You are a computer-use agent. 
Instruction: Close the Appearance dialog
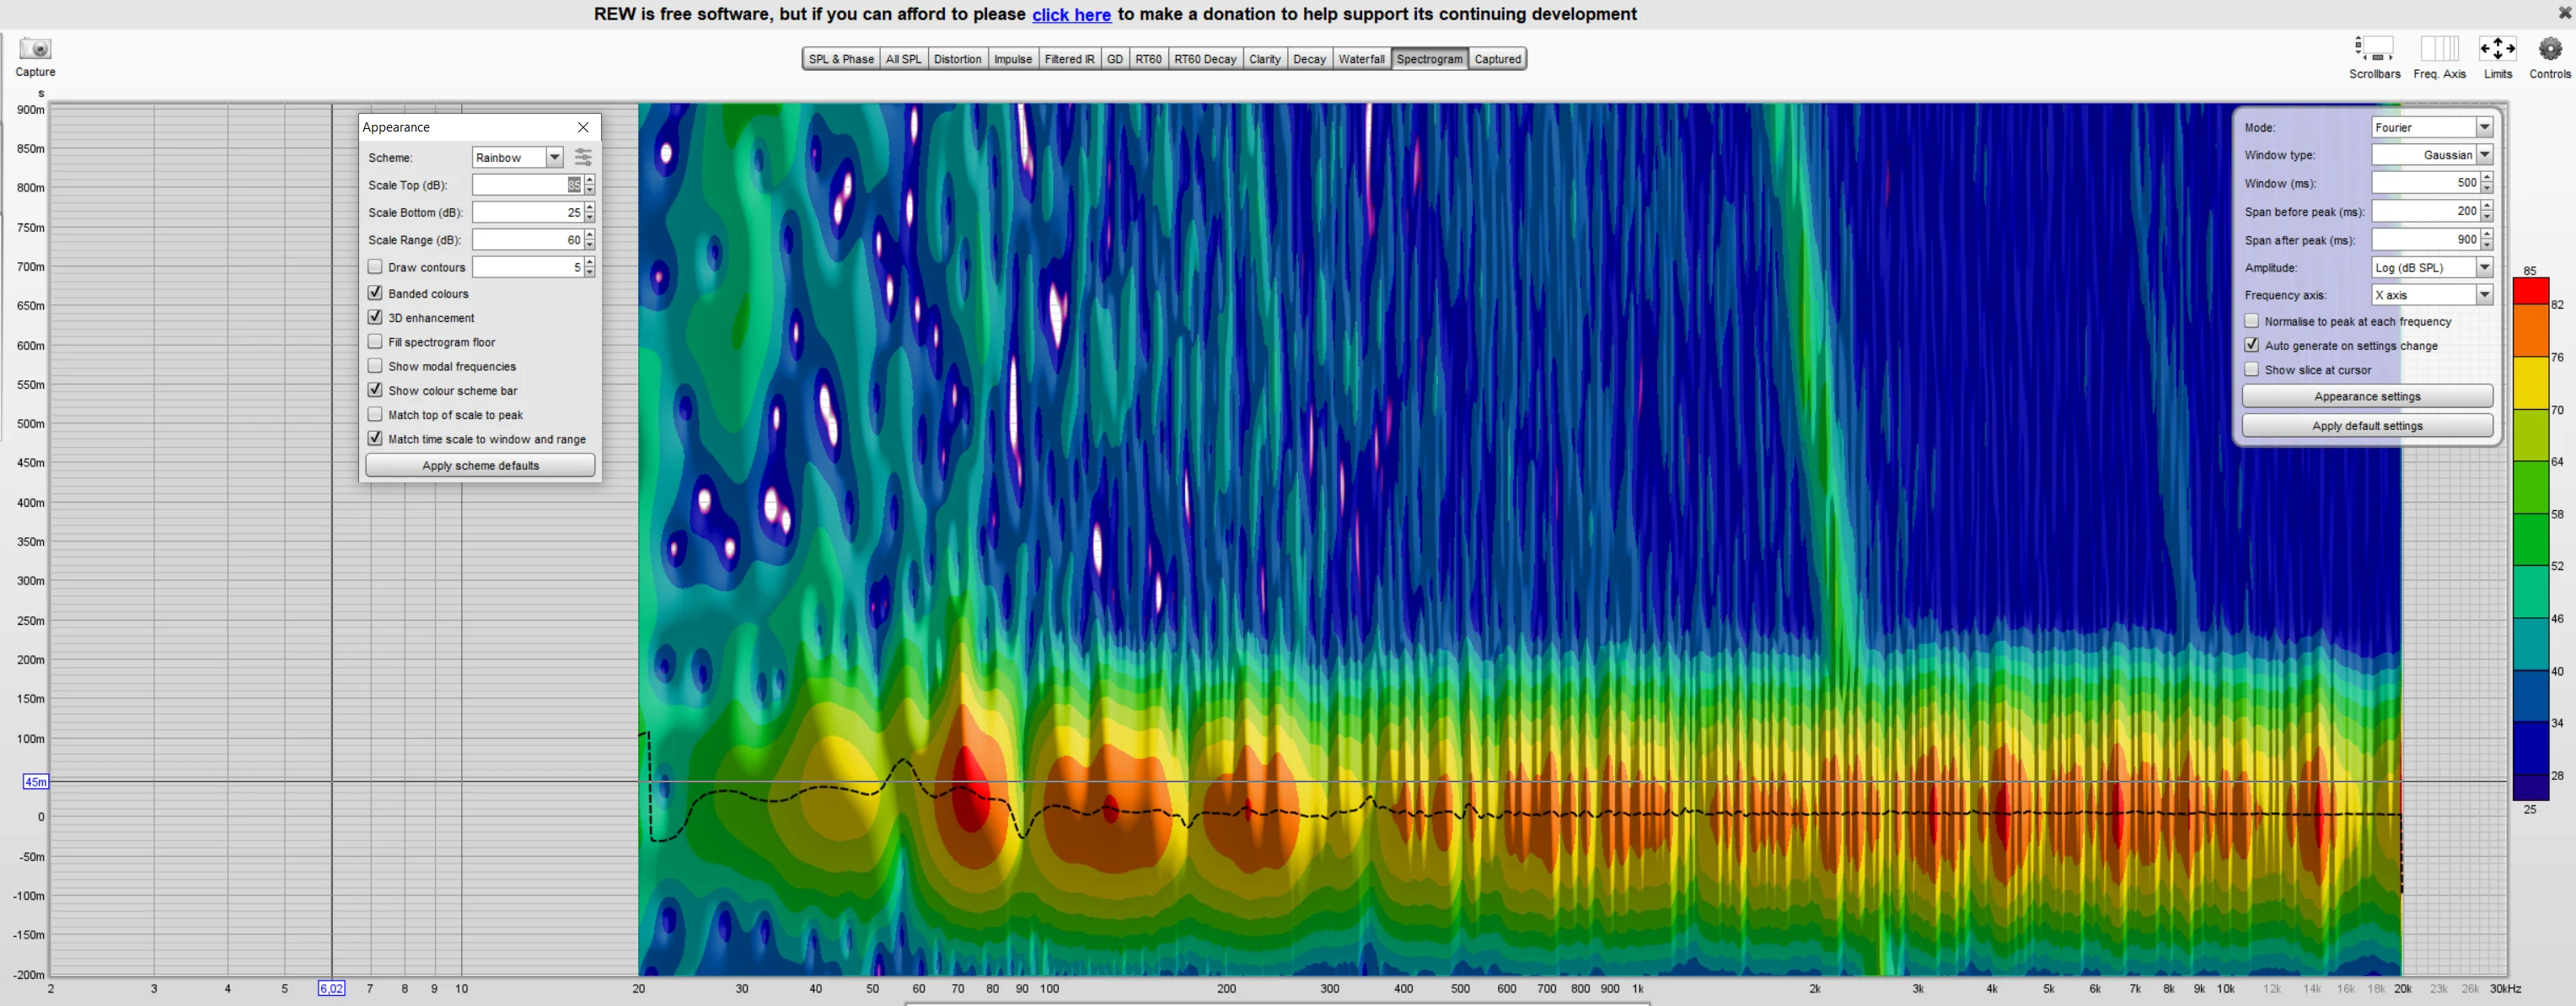pyautogui.click(x=583, y=127)
